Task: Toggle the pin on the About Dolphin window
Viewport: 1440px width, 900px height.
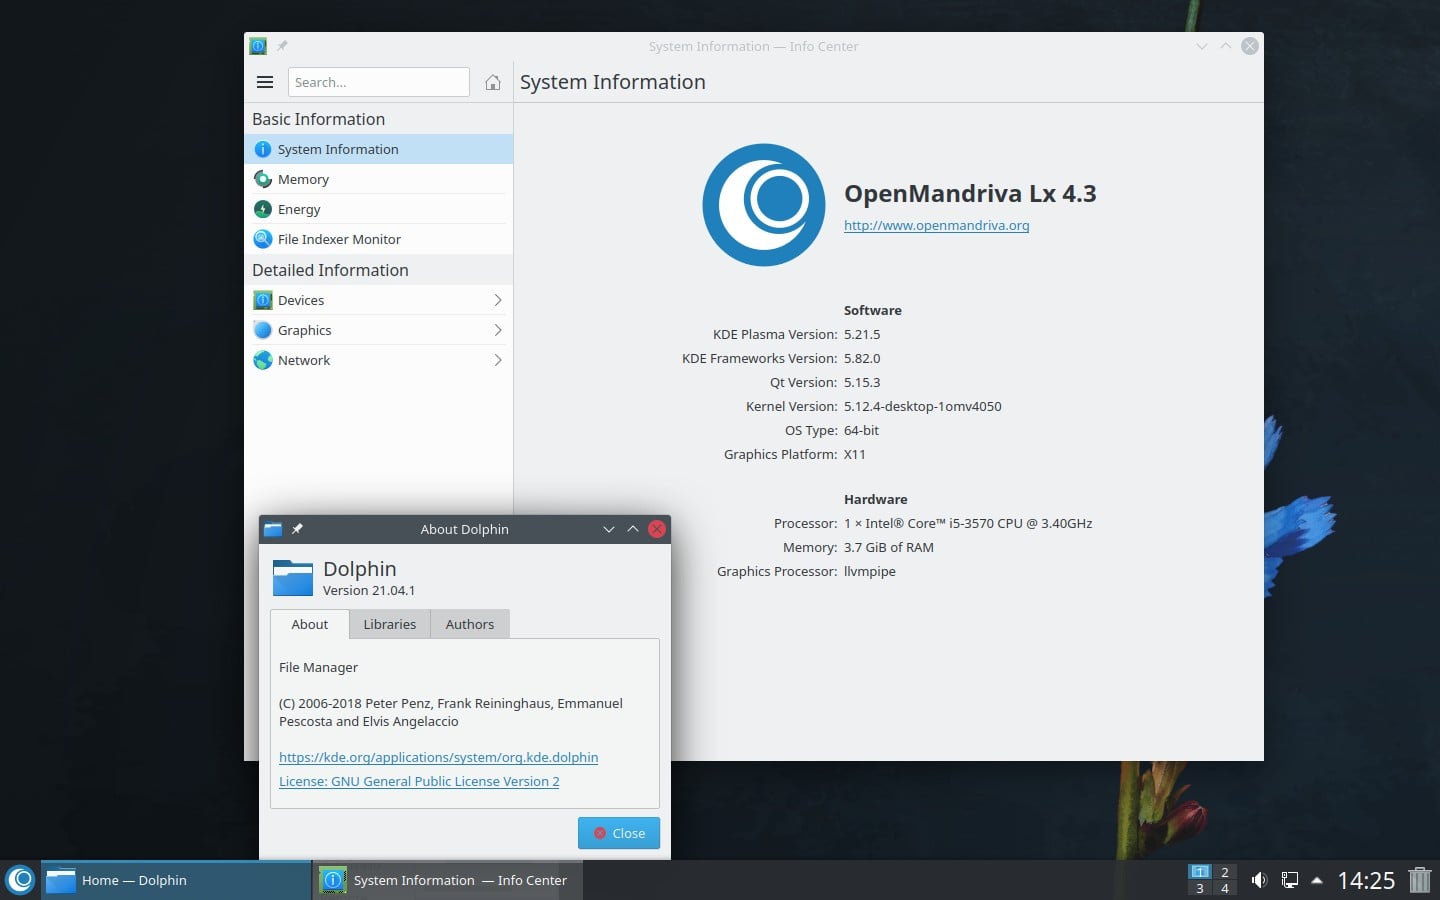Action: coord(297,529)
